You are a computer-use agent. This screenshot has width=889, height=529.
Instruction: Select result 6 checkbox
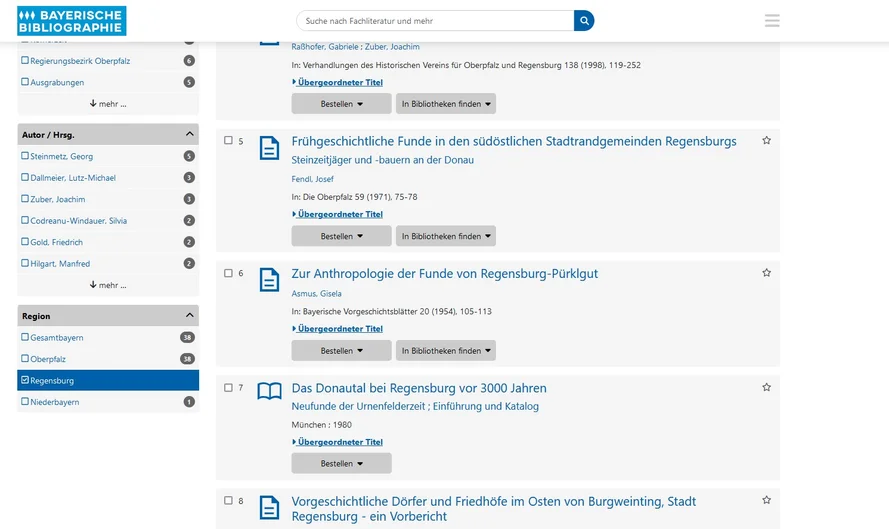point(228,273)
